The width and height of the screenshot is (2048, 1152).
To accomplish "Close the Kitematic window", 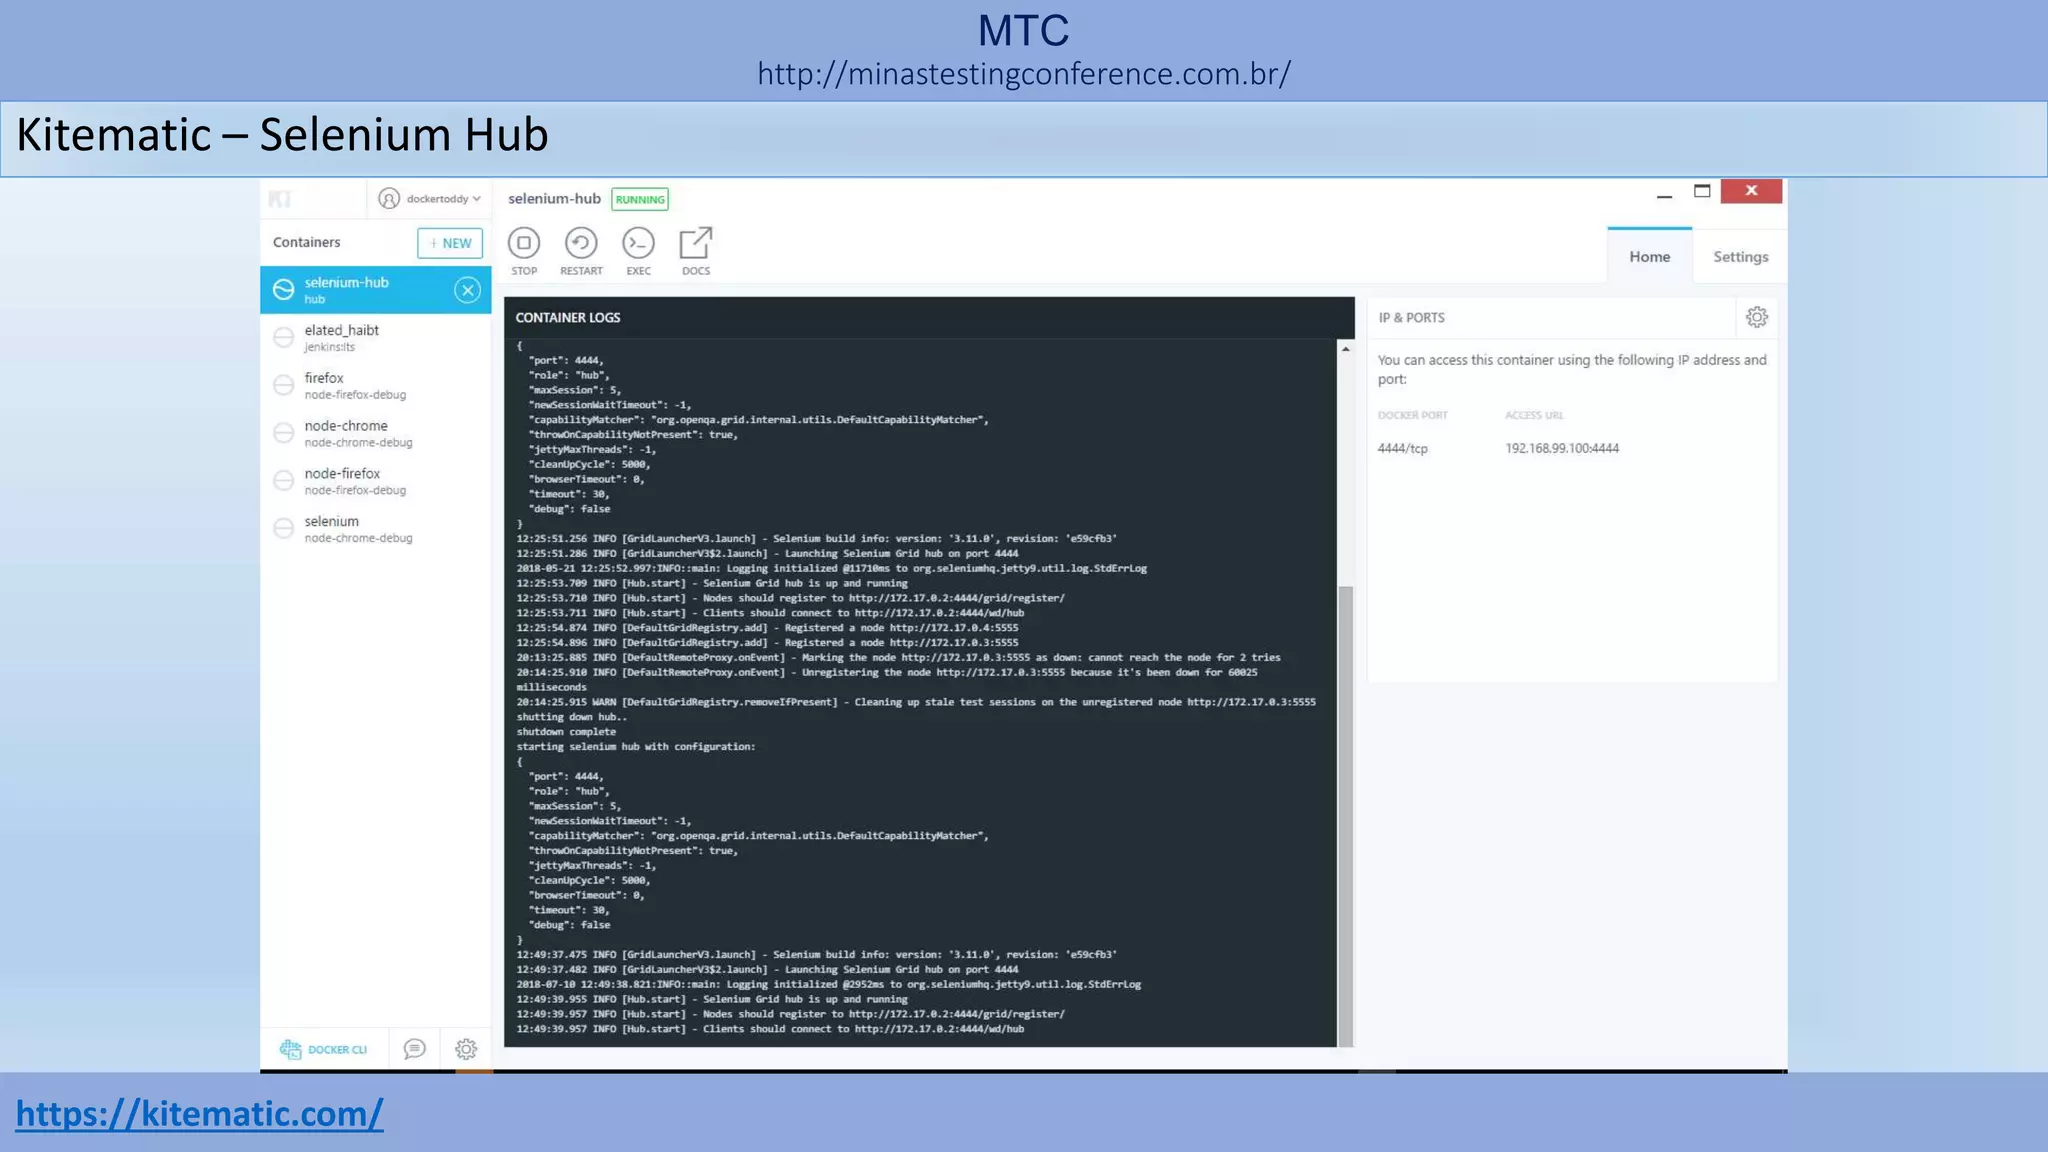I will (x=1751, y=191).
